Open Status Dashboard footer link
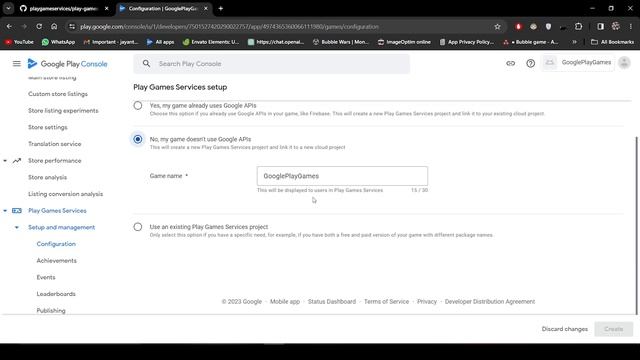This screenshot has width=640, height=360. click(332, 302)
